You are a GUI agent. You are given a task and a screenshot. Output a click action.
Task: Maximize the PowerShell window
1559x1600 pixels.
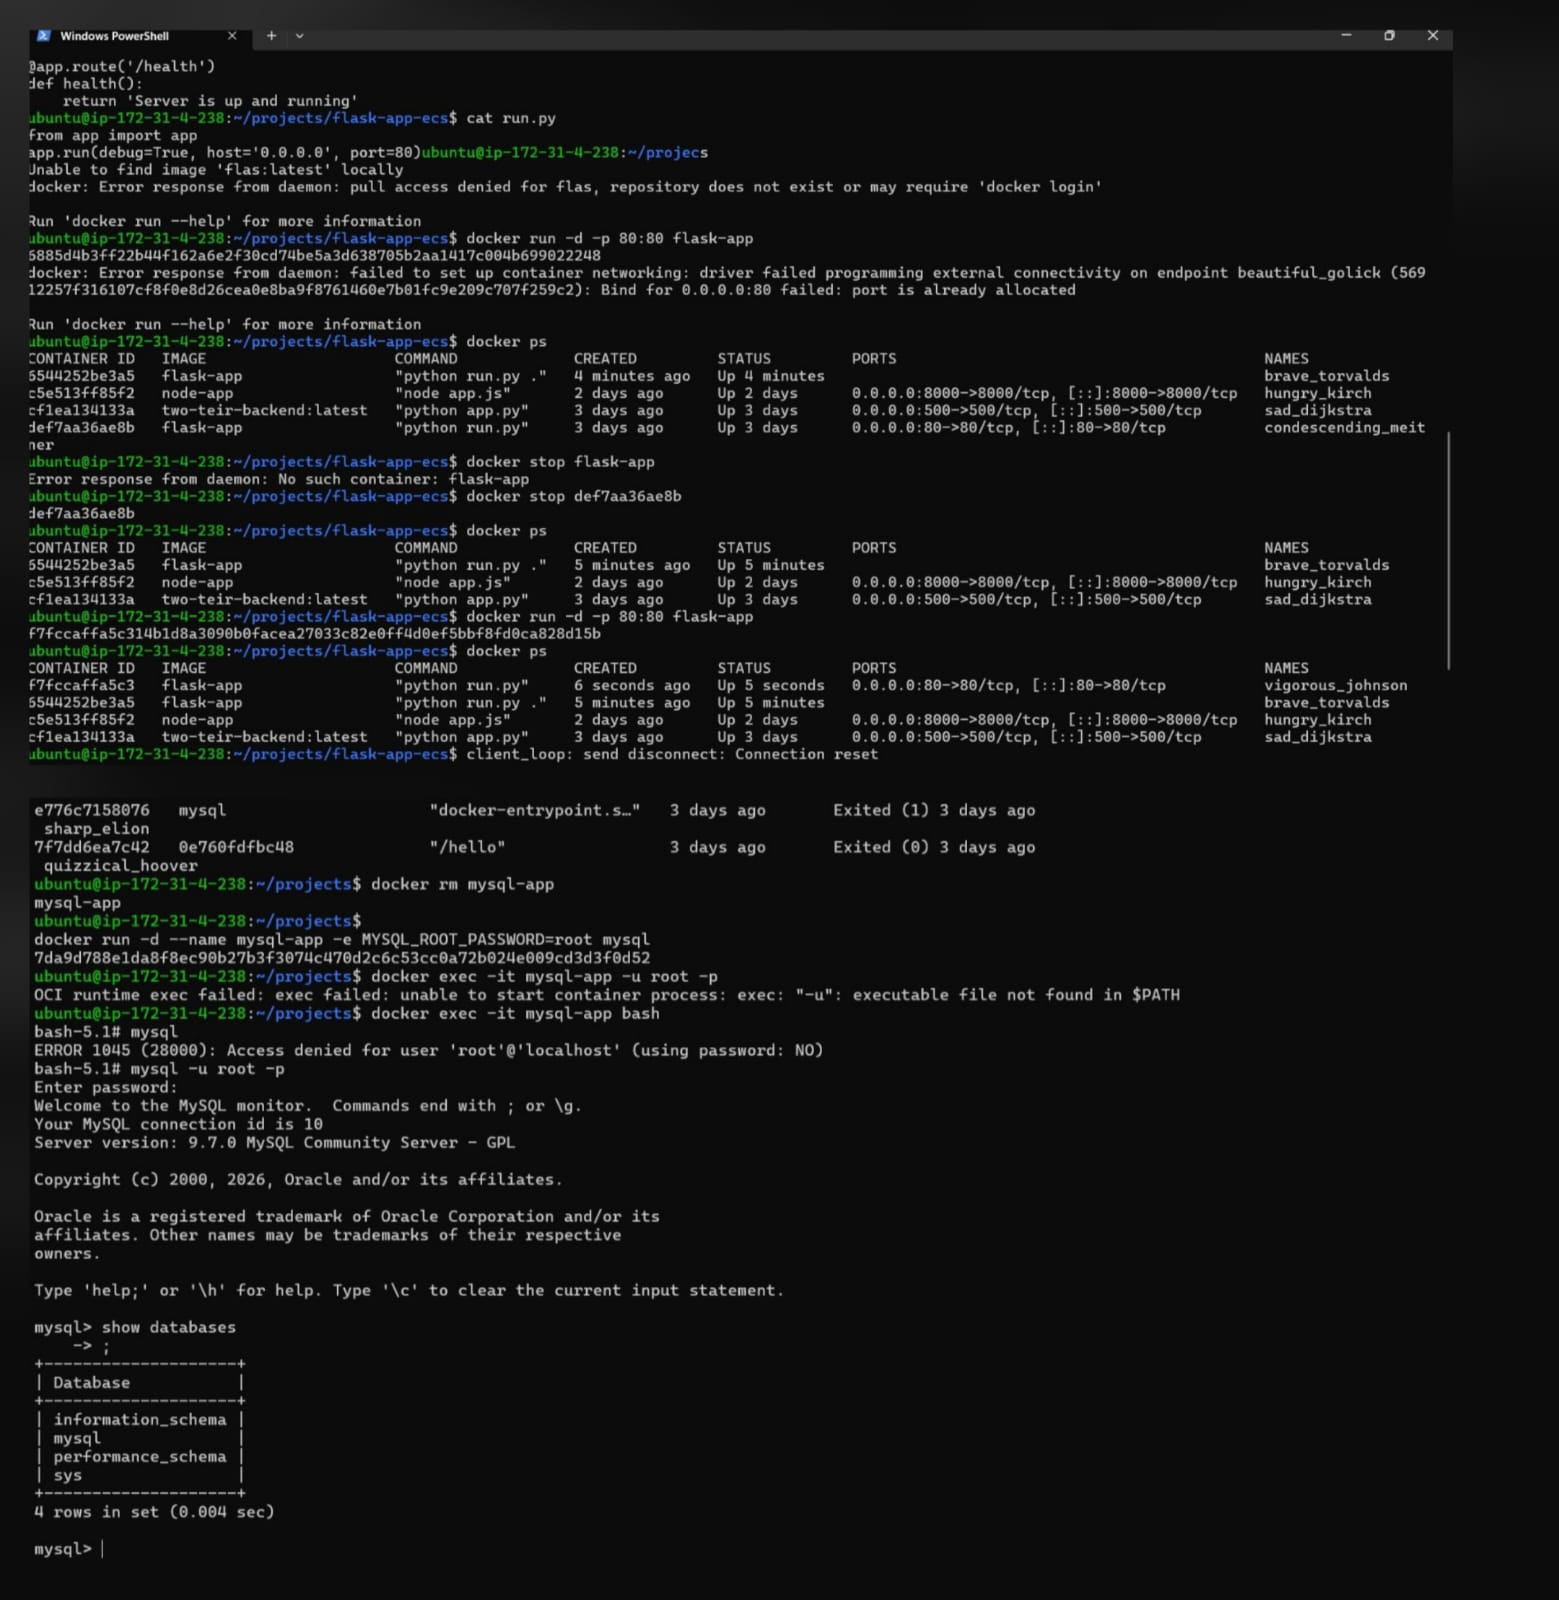pyautogui.click(x=1389, y=35)
